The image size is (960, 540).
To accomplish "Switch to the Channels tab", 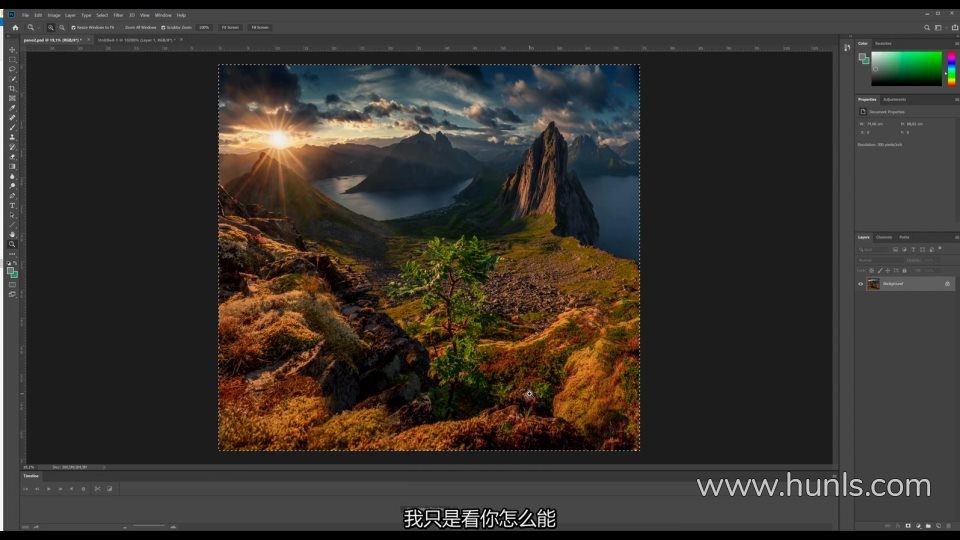I will tap(883, 237).
